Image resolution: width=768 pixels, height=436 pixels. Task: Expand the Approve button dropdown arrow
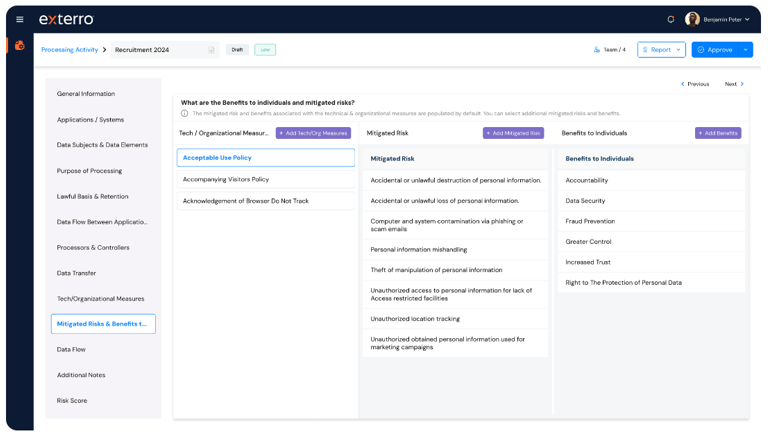pyautogui.click(x=746, y=49)
